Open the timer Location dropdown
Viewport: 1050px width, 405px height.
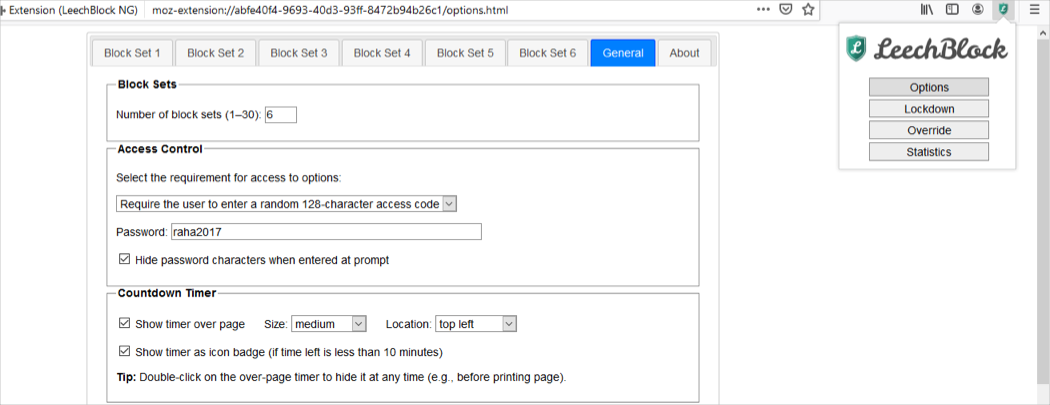point(476,324)
